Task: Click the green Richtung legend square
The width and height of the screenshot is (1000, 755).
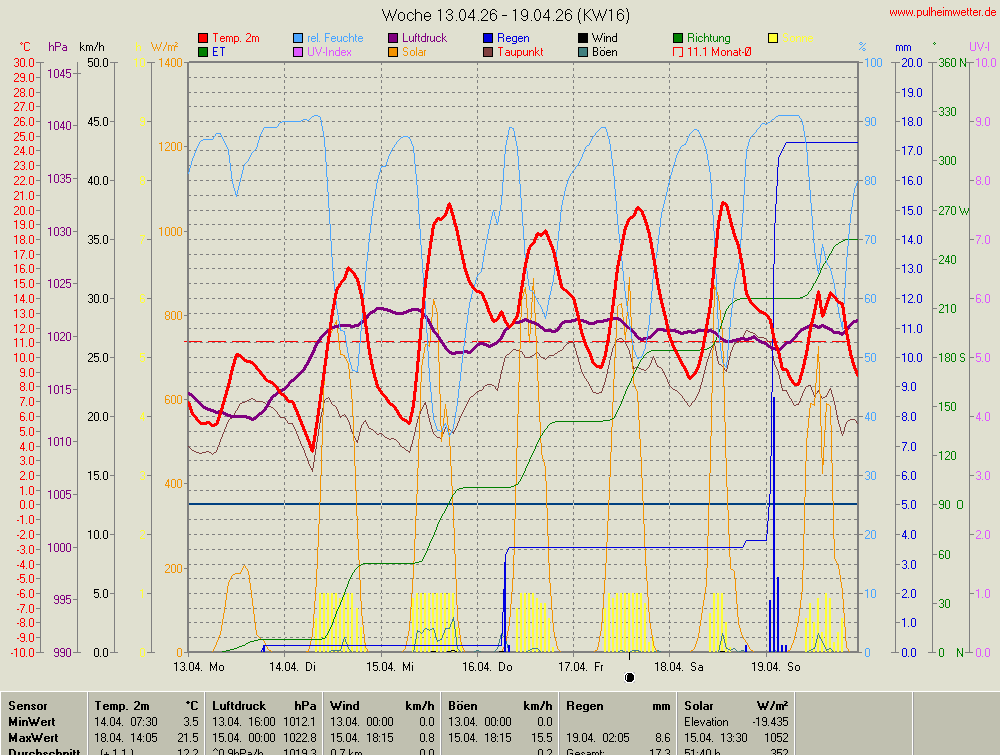Action: click(x=679, y=38)
